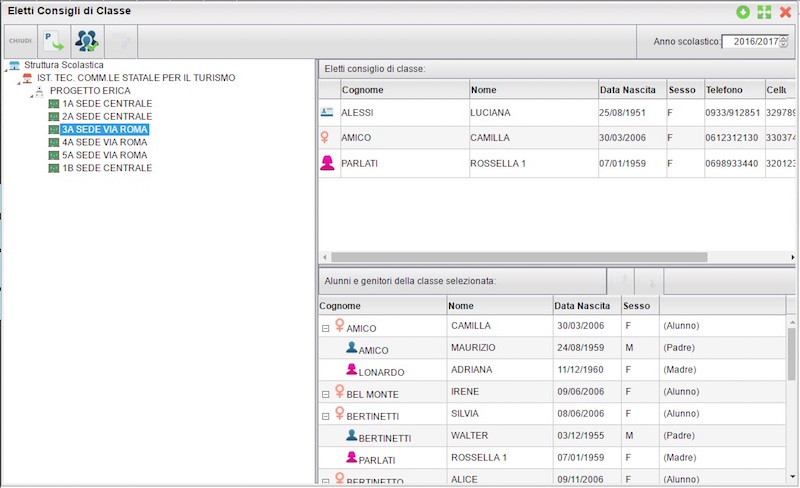Click the left arrow of horizontal scrollbar

point(324,257)
